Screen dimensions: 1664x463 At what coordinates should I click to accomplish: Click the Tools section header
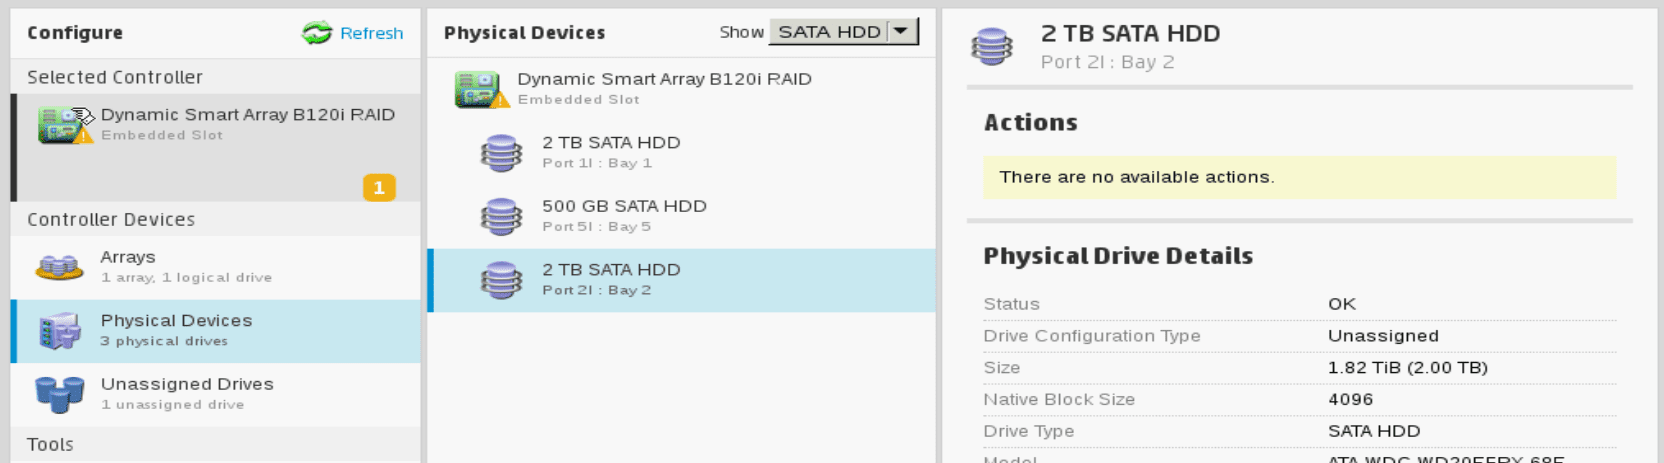[50, 445]
